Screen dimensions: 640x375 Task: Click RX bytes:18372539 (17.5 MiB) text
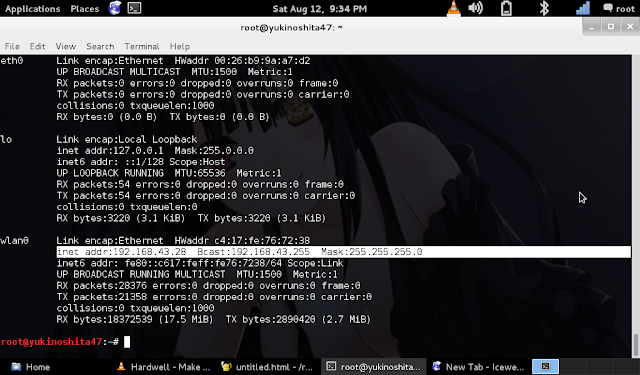(135, 320)
